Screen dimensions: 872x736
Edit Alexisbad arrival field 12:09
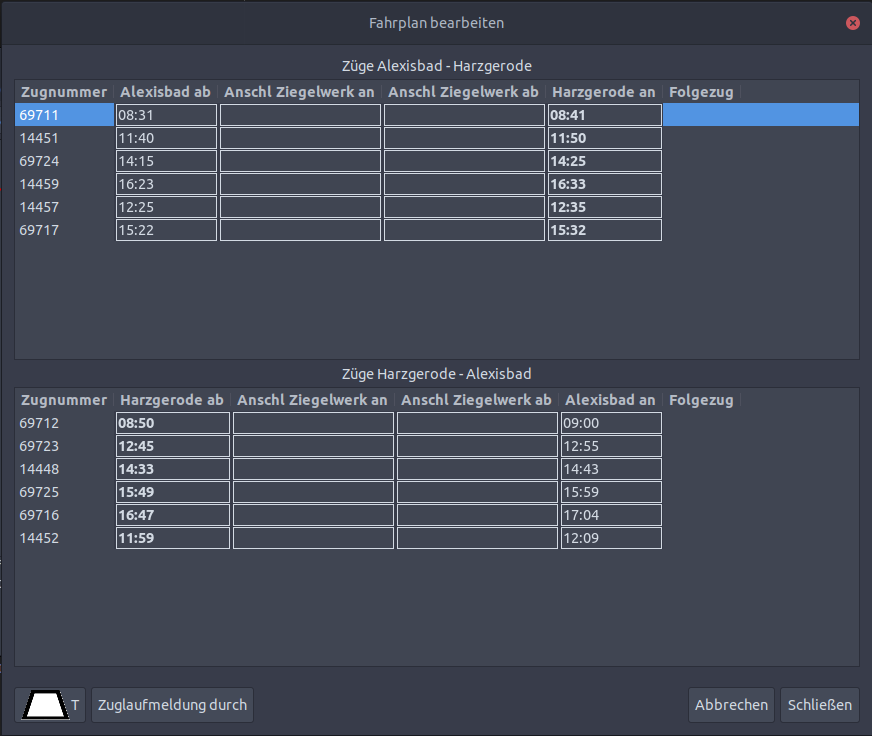611,538
